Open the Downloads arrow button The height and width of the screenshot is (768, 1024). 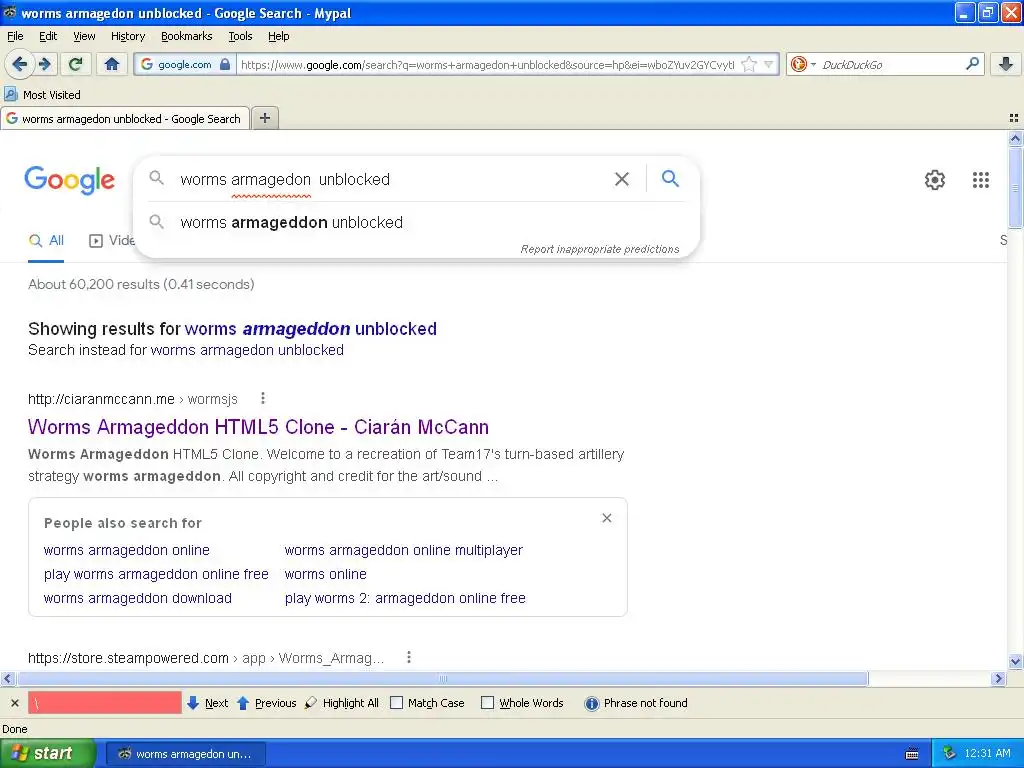[1006, 64]
